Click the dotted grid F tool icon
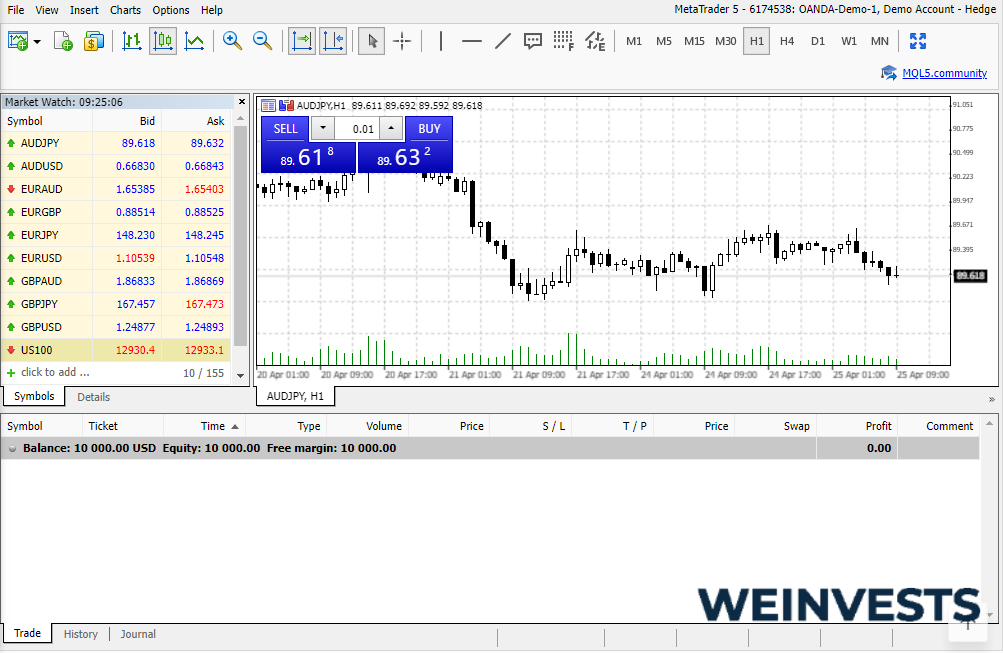Screen dimensions: 1003x653 564,41
